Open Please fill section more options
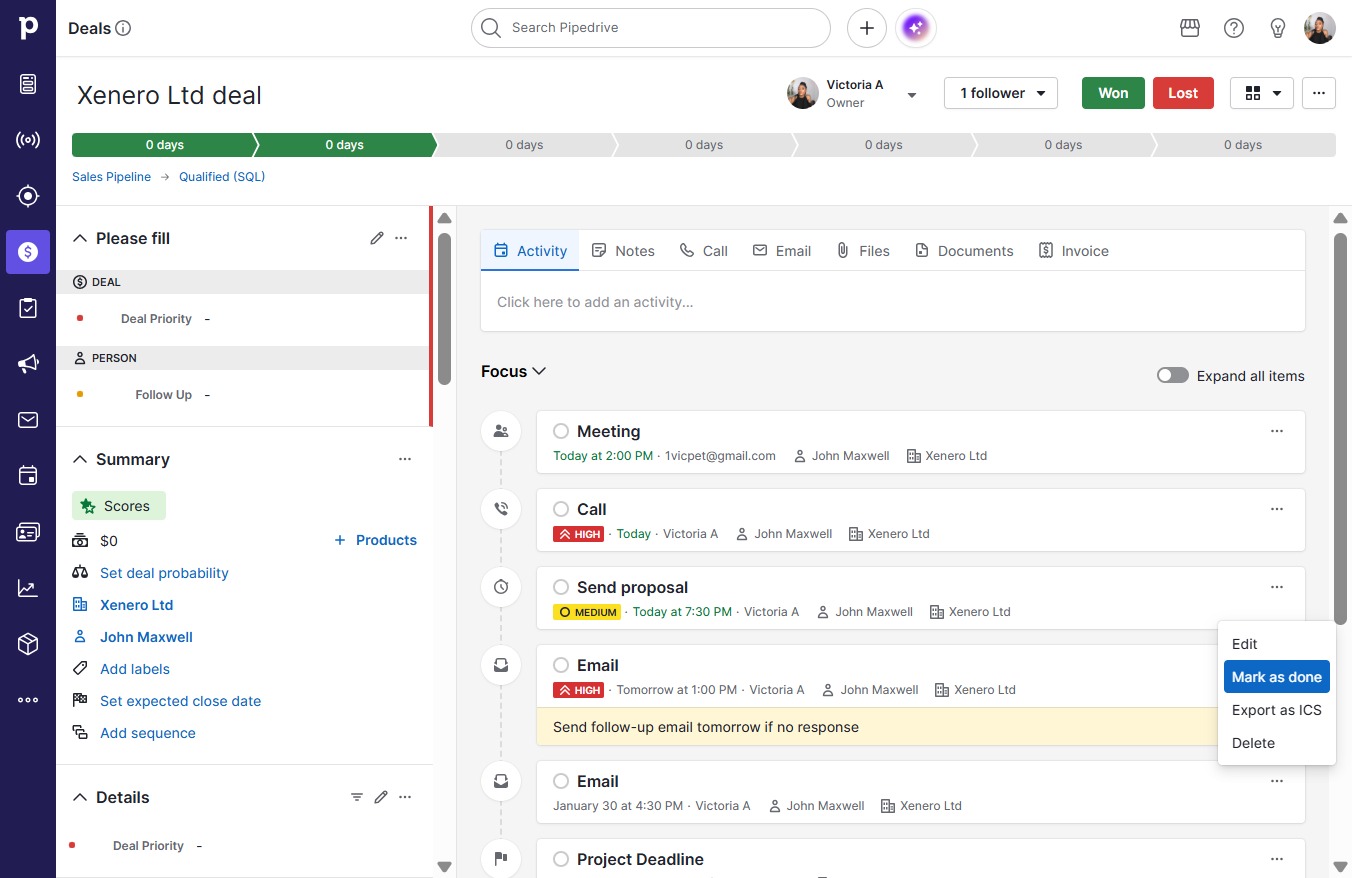This screenshot has width=1352, height=878. tap(401, 238)
